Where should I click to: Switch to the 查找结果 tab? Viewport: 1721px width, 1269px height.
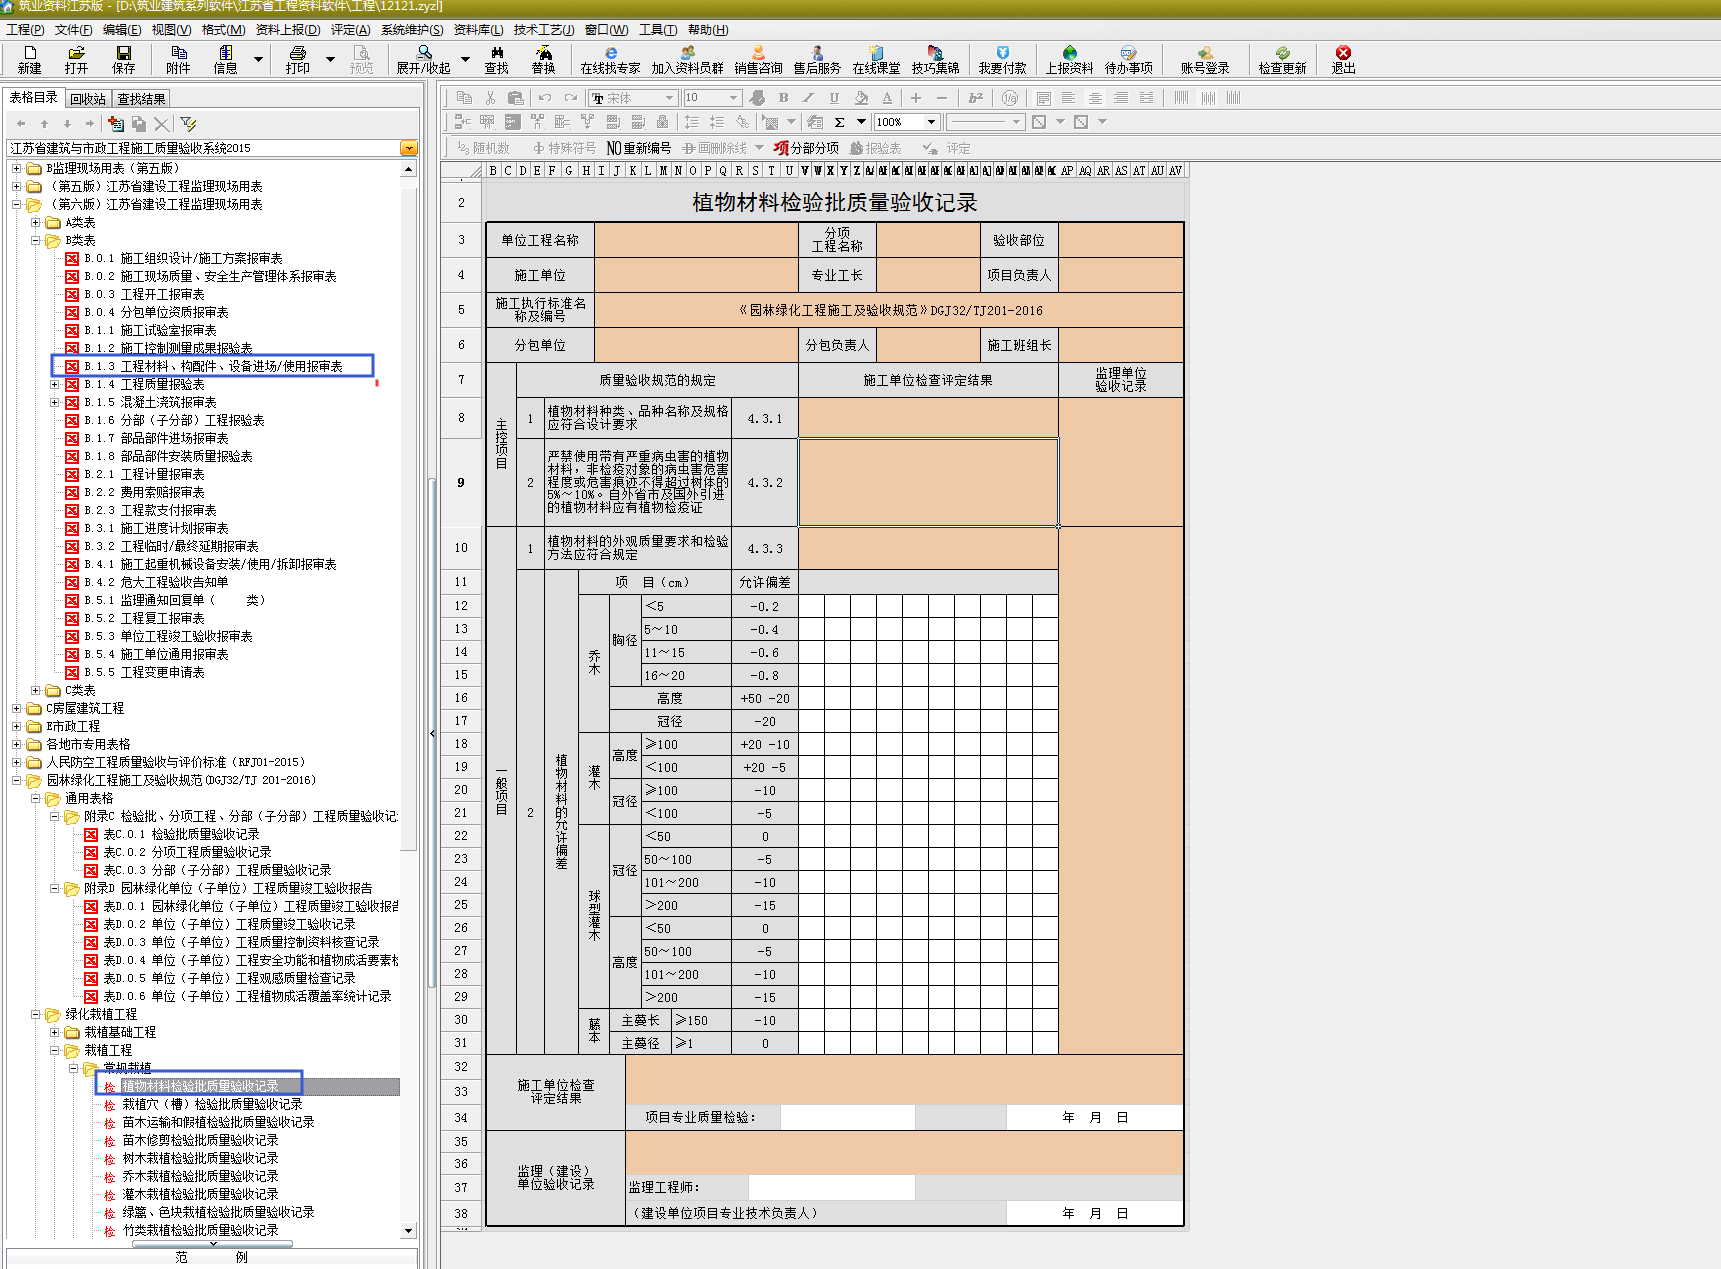[141, 99]
